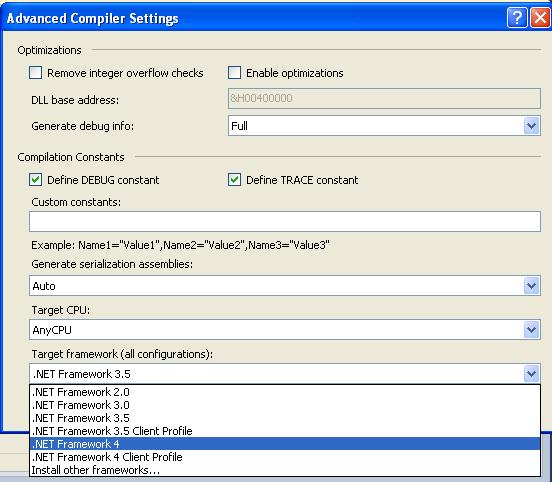Image resolution: width=552 pixels, height=482 pixels.
Task: Collapse the Target framework dropdown arrow
Action: [x=531, y=374]
